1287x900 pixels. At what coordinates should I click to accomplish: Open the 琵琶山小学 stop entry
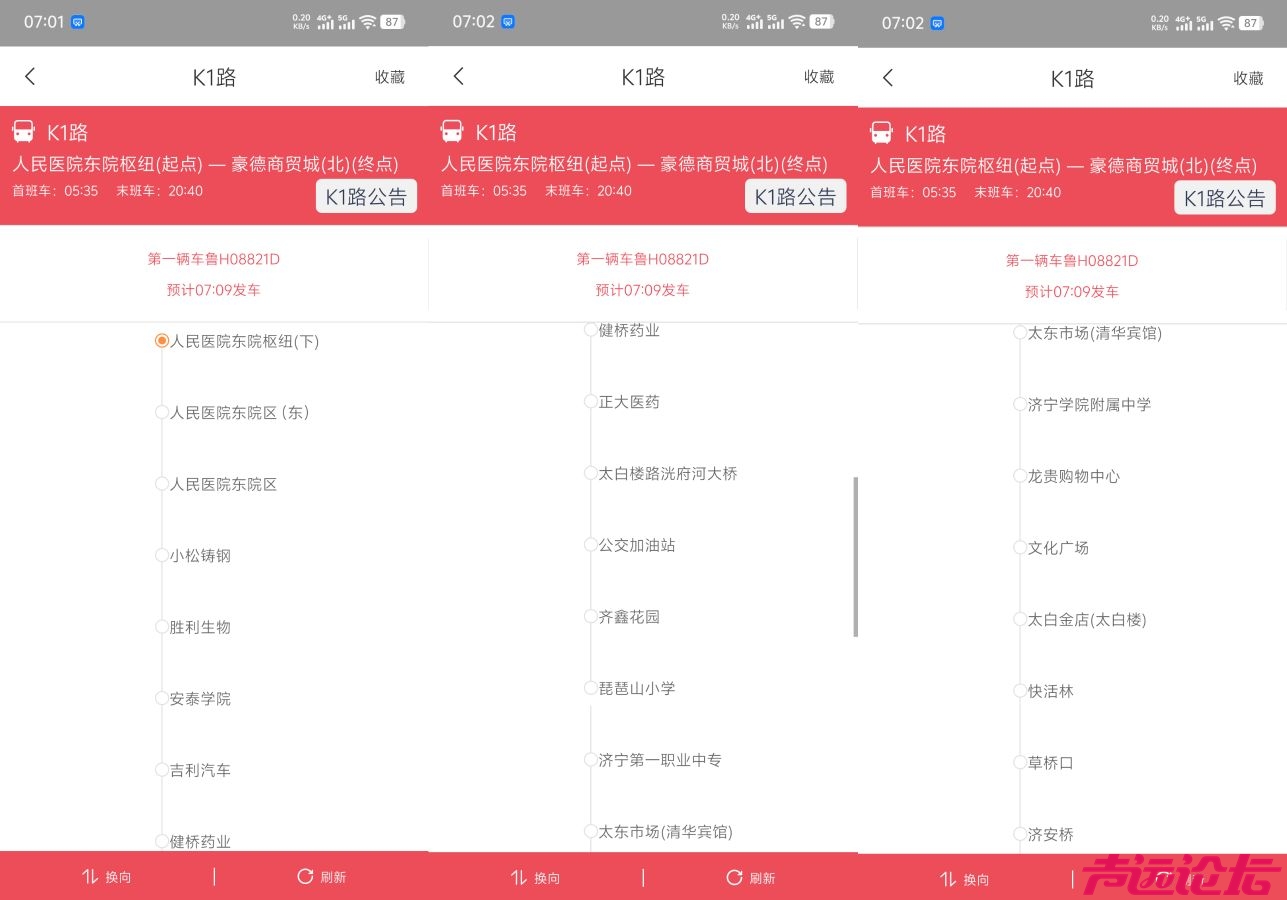[637, 688]
